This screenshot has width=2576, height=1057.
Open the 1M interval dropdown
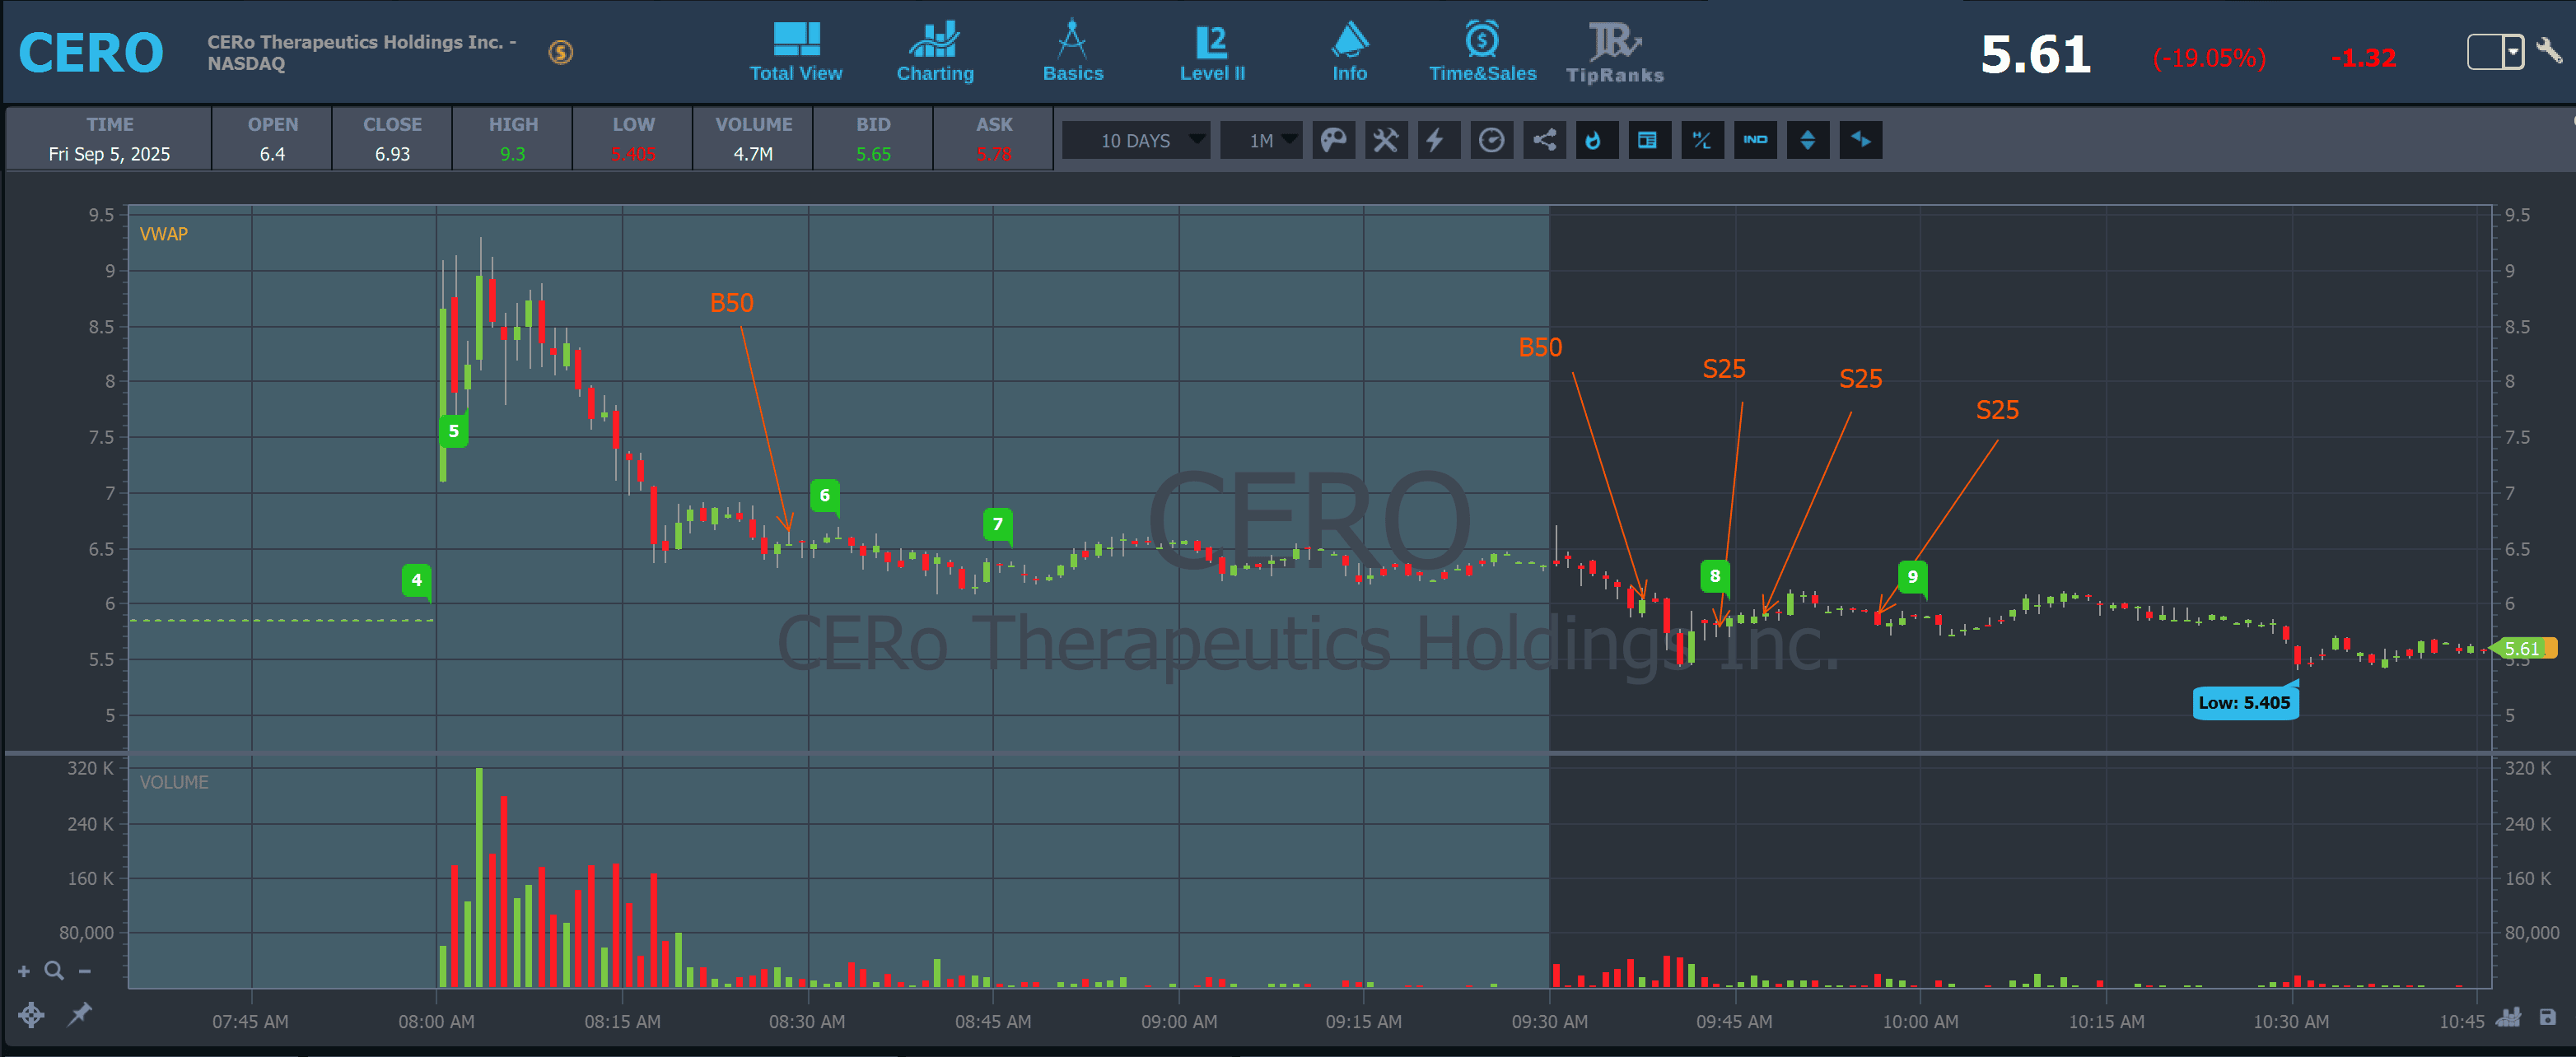coord(1263,140)
